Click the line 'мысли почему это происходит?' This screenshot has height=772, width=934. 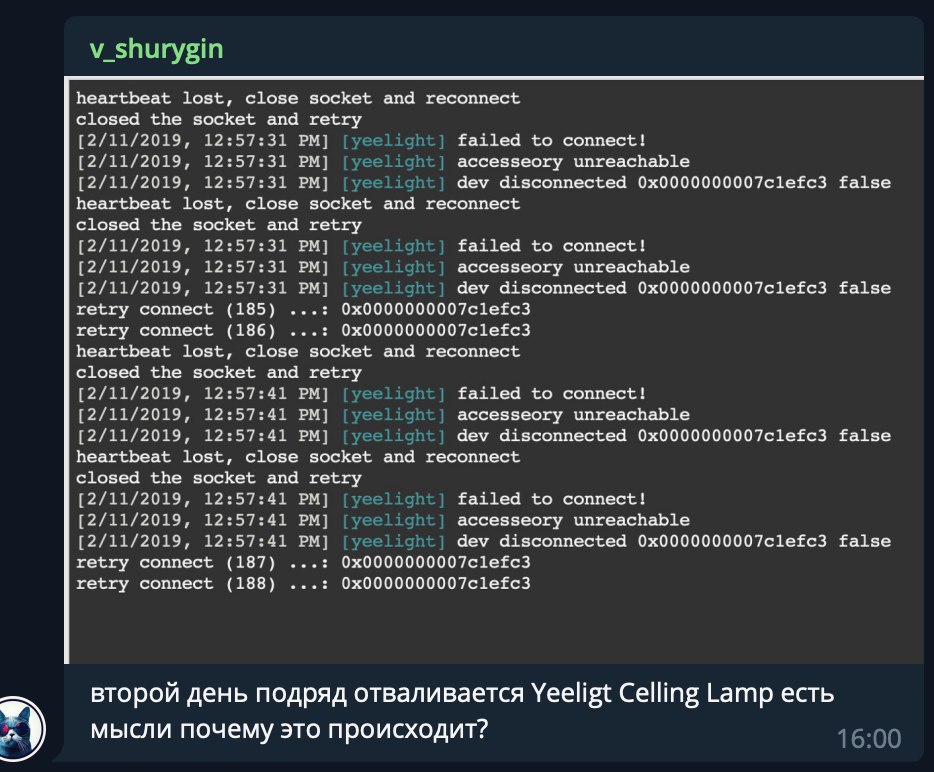click(289, 729)
